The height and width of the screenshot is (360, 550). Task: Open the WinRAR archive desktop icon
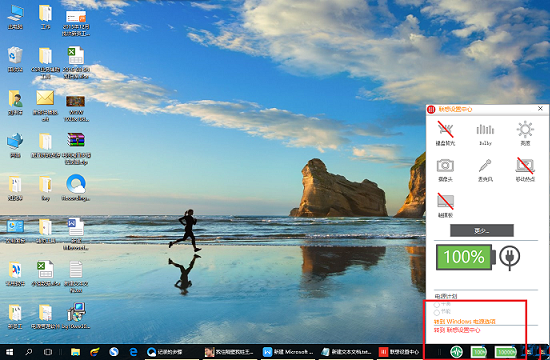point(76,149)
